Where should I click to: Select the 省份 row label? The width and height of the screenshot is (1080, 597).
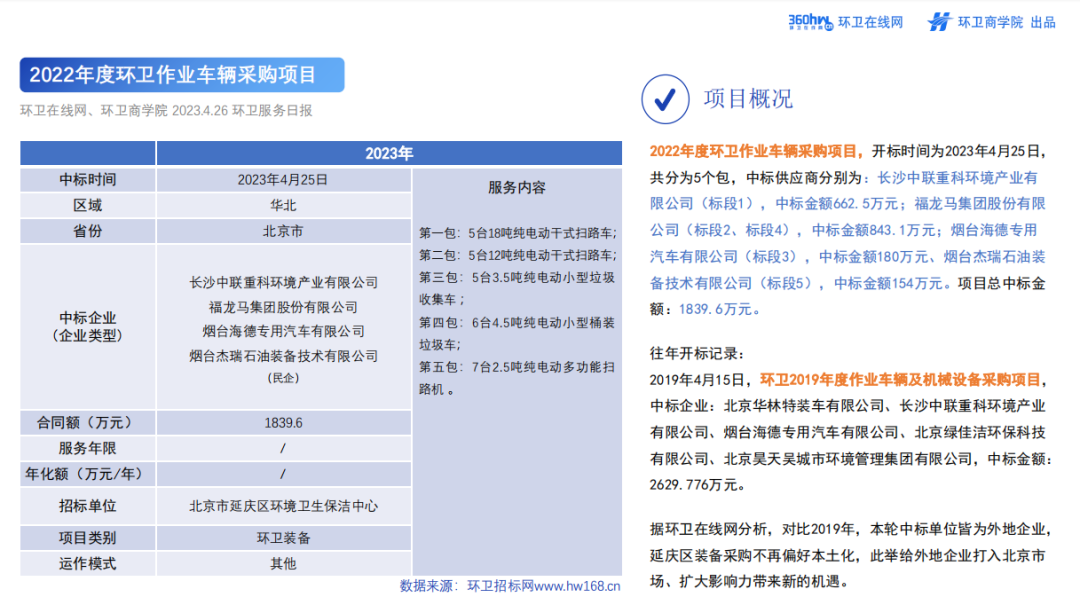(x=87, y=231)
